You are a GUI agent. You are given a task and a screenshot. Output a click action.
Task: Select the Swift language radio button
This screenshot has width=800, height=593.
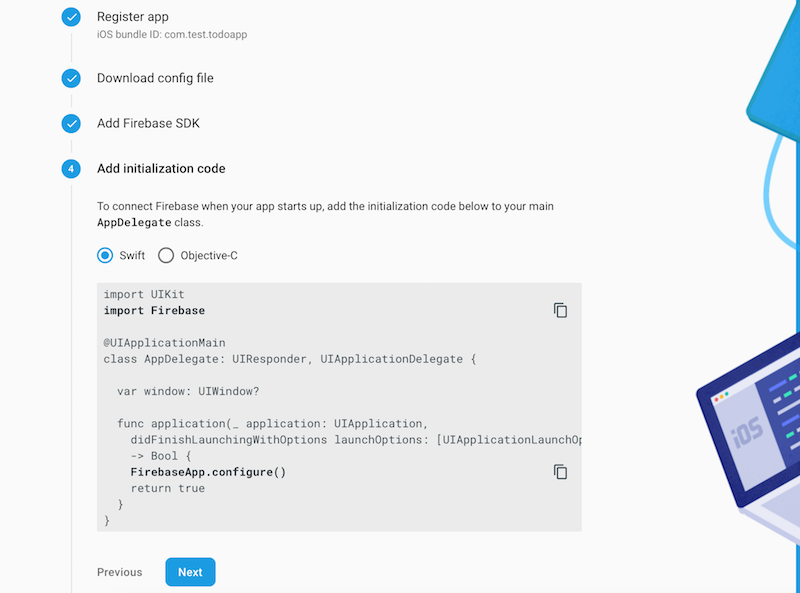pos(104,255)
